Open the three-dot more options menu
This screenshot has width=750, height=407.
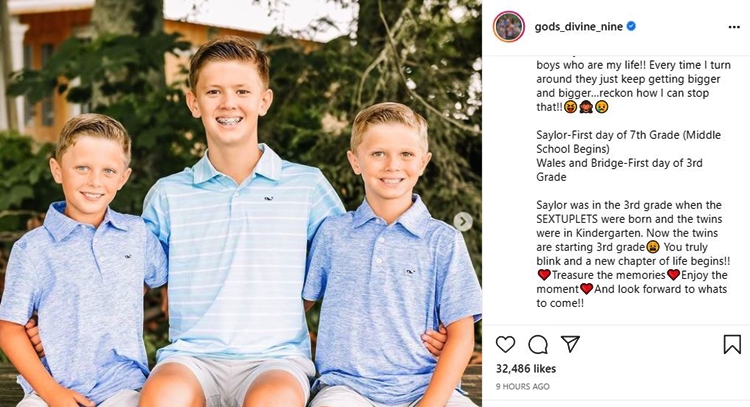tap(734, 27)
